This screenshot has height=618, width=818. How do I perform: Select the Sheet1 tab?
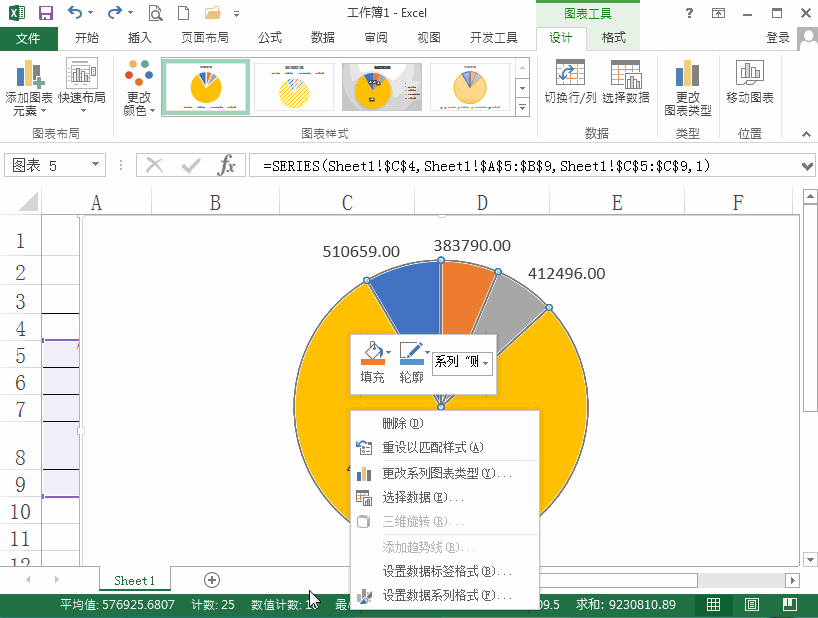(x=135, y=580)
